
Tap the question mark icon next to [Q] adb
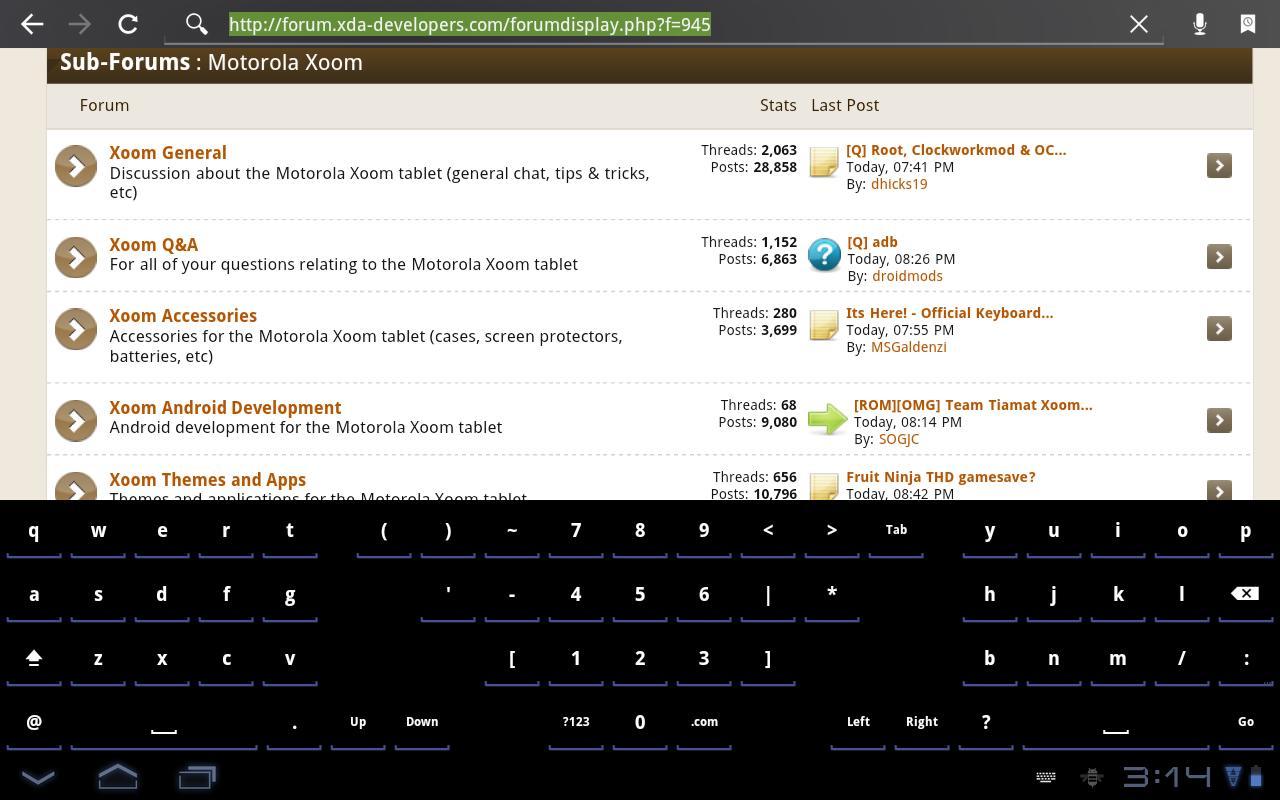coord(823,256)
